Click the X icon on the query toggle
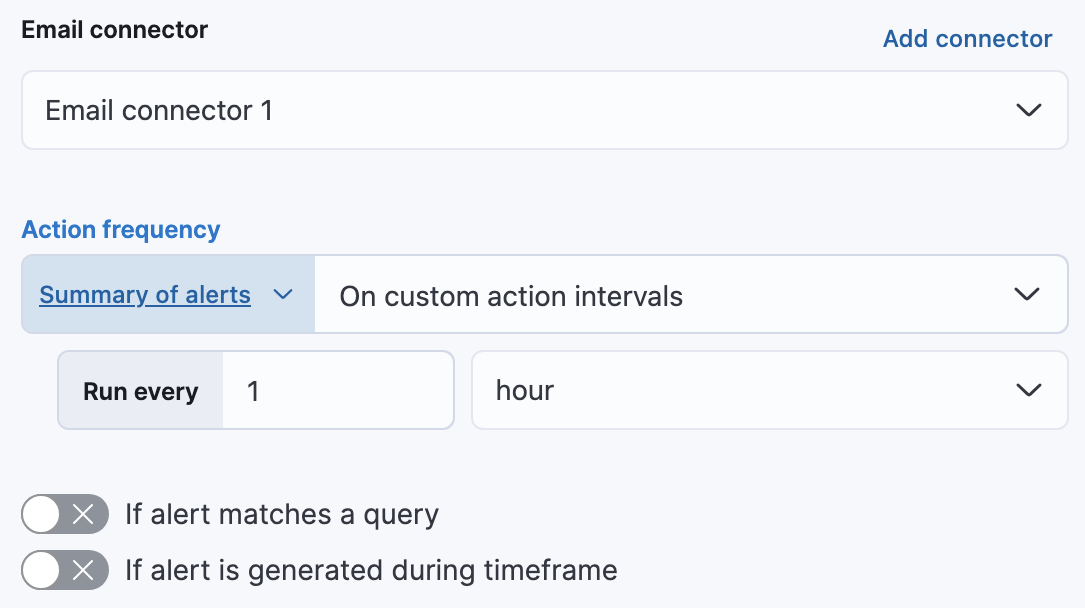The image size is (1085, 608). [84, 514]
